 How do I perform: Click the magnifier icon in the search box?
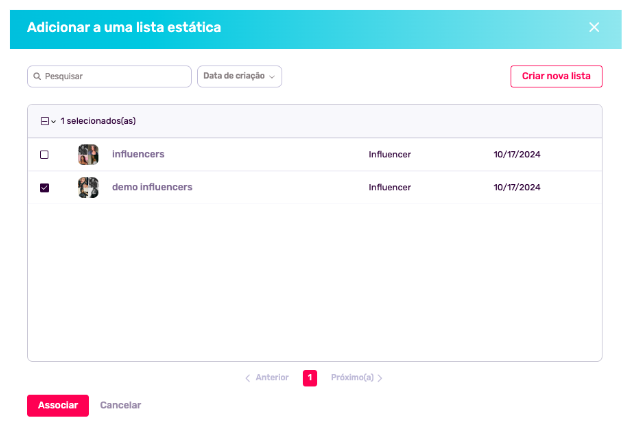click(x=37, y=76)
